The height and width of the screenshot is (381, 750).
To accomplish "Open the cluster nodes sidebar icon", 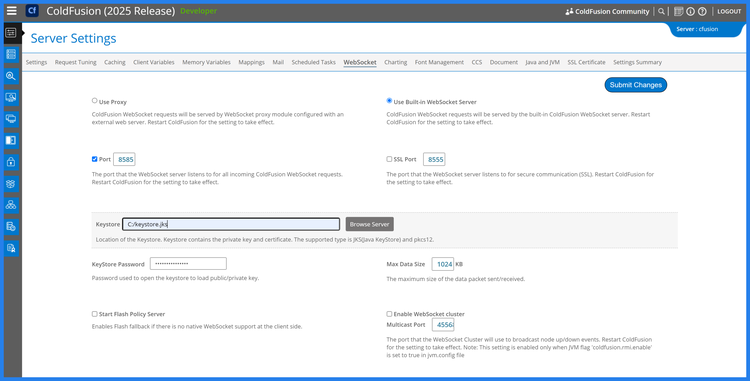I will point(11,205).
